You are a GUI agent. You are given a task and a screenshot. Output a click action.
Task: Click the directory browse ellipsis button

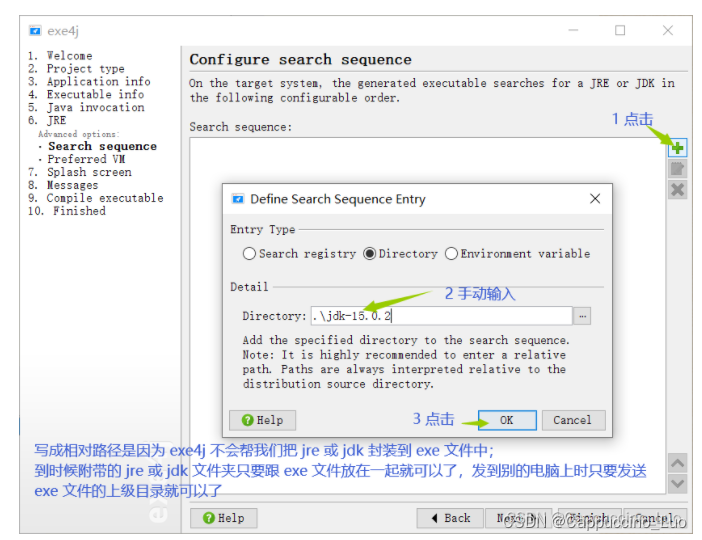pos(582,316)
